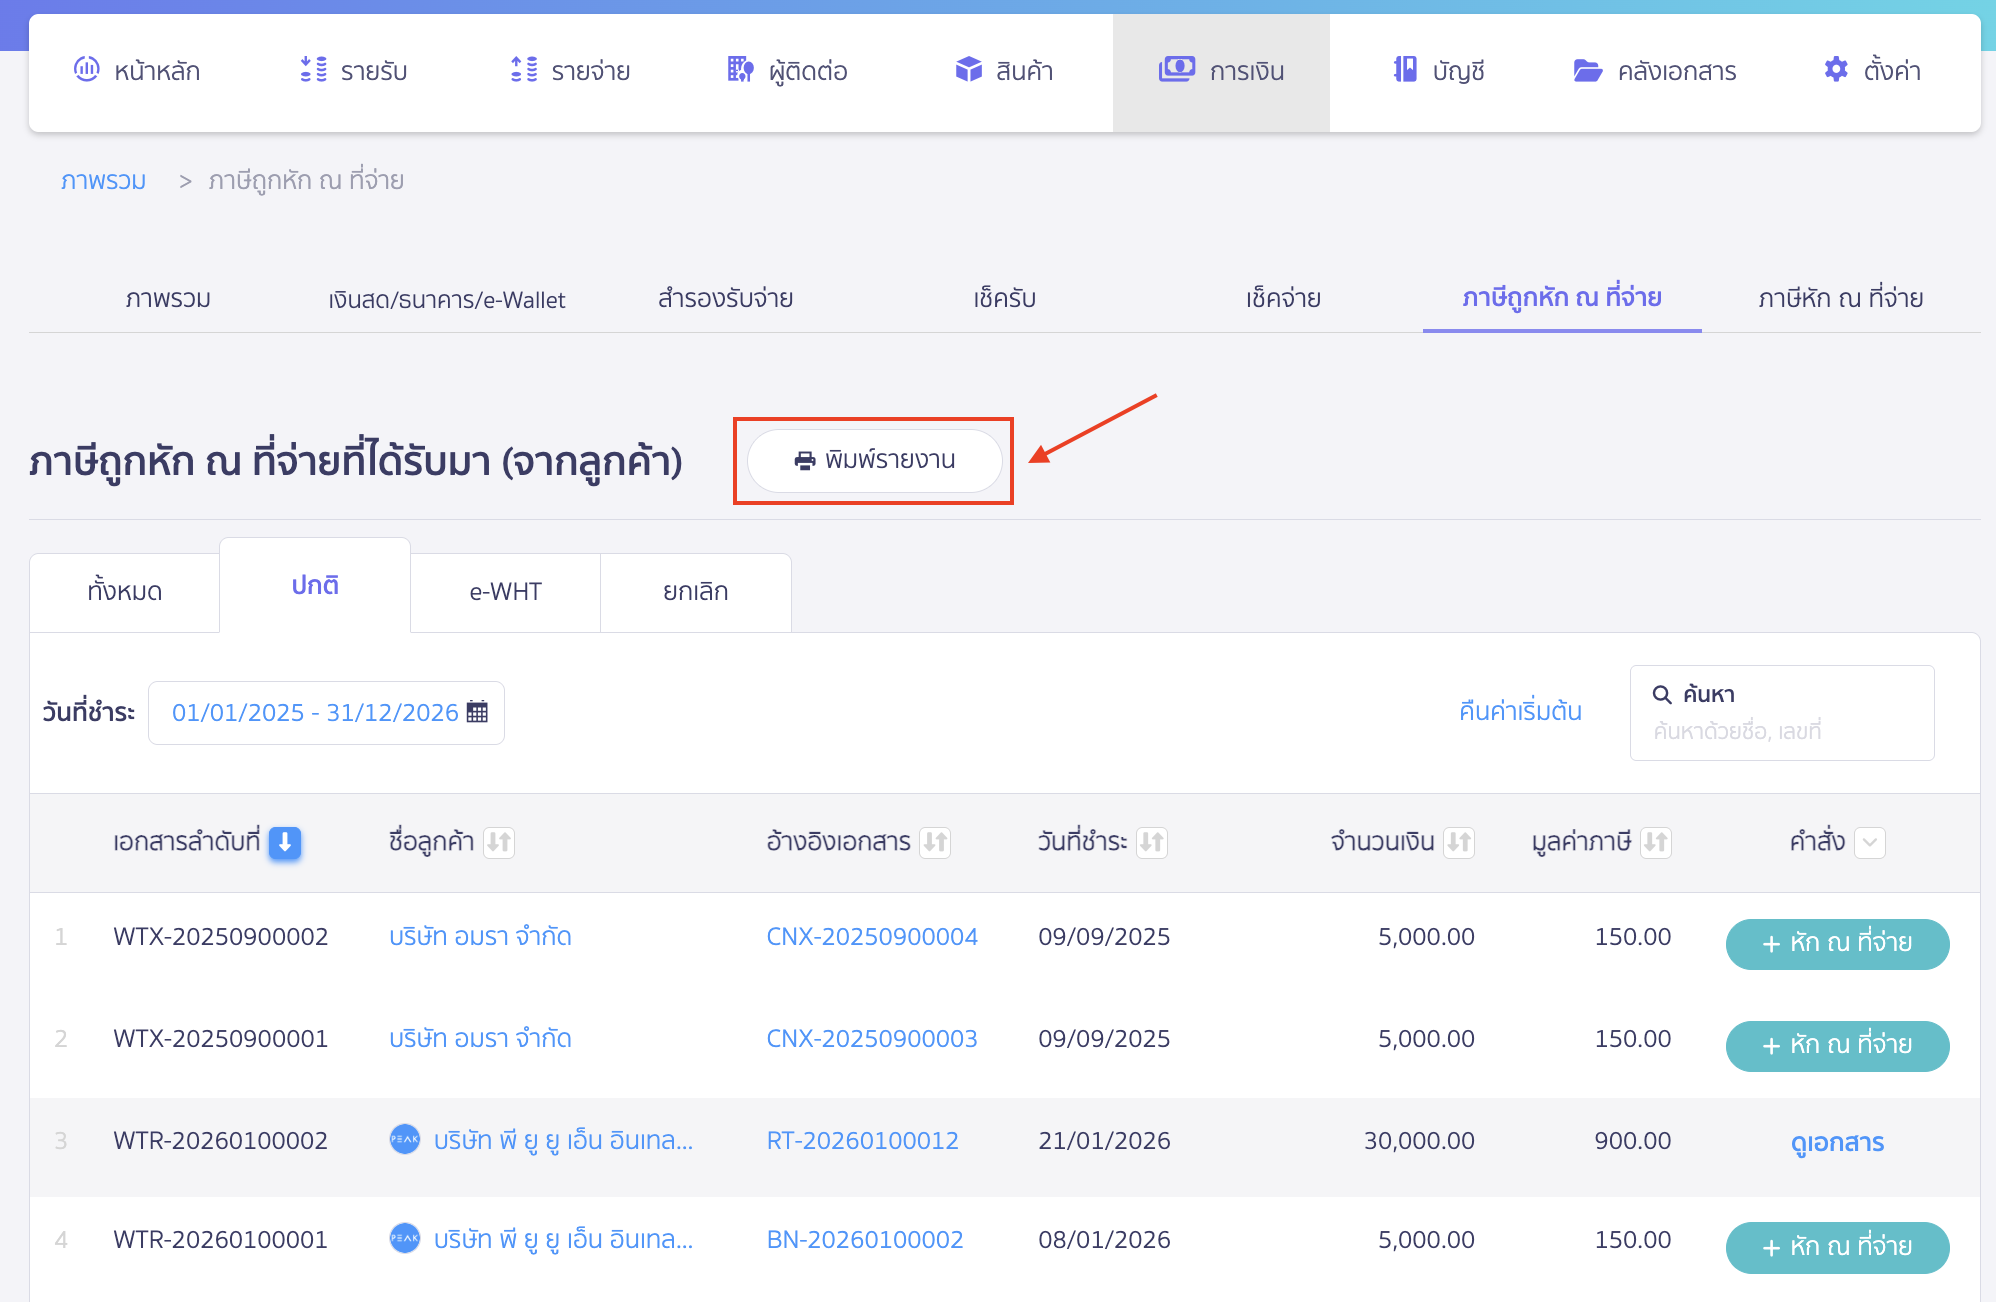Sort by document number blue arrow
Screen dimensions: 1996x1302
point(285,843)
